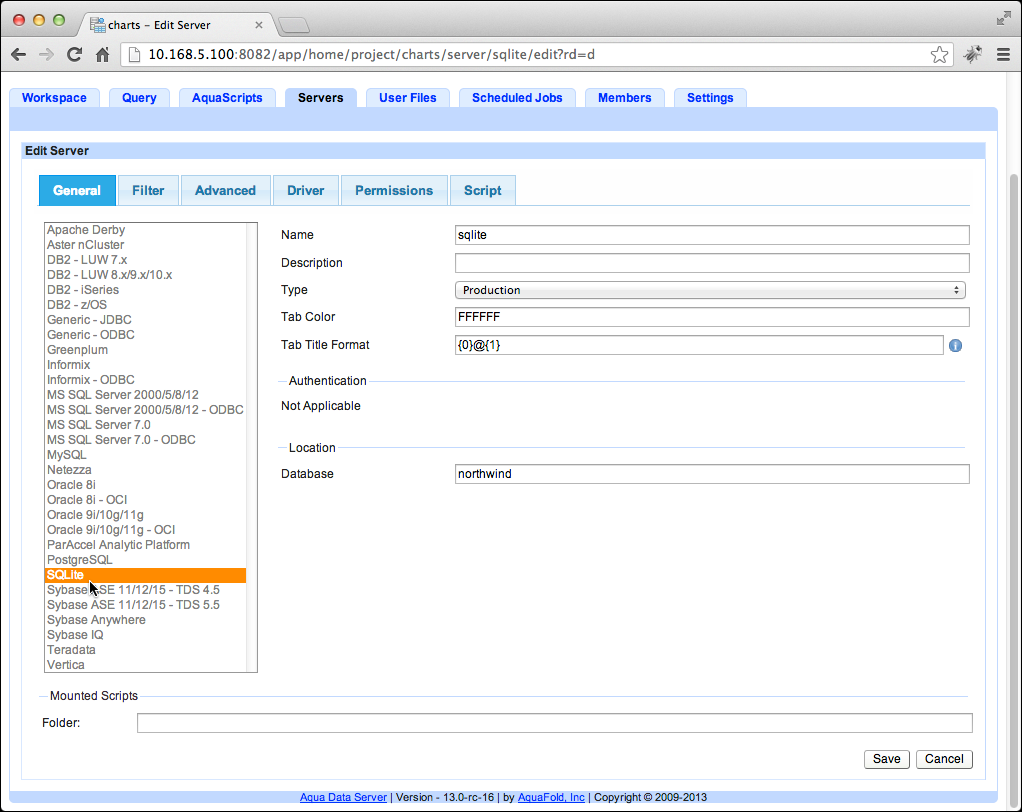Expand the Type dropdown showing Production
Image resolution: width=1022 pixels, height=812 pixels.
[710, 290]
